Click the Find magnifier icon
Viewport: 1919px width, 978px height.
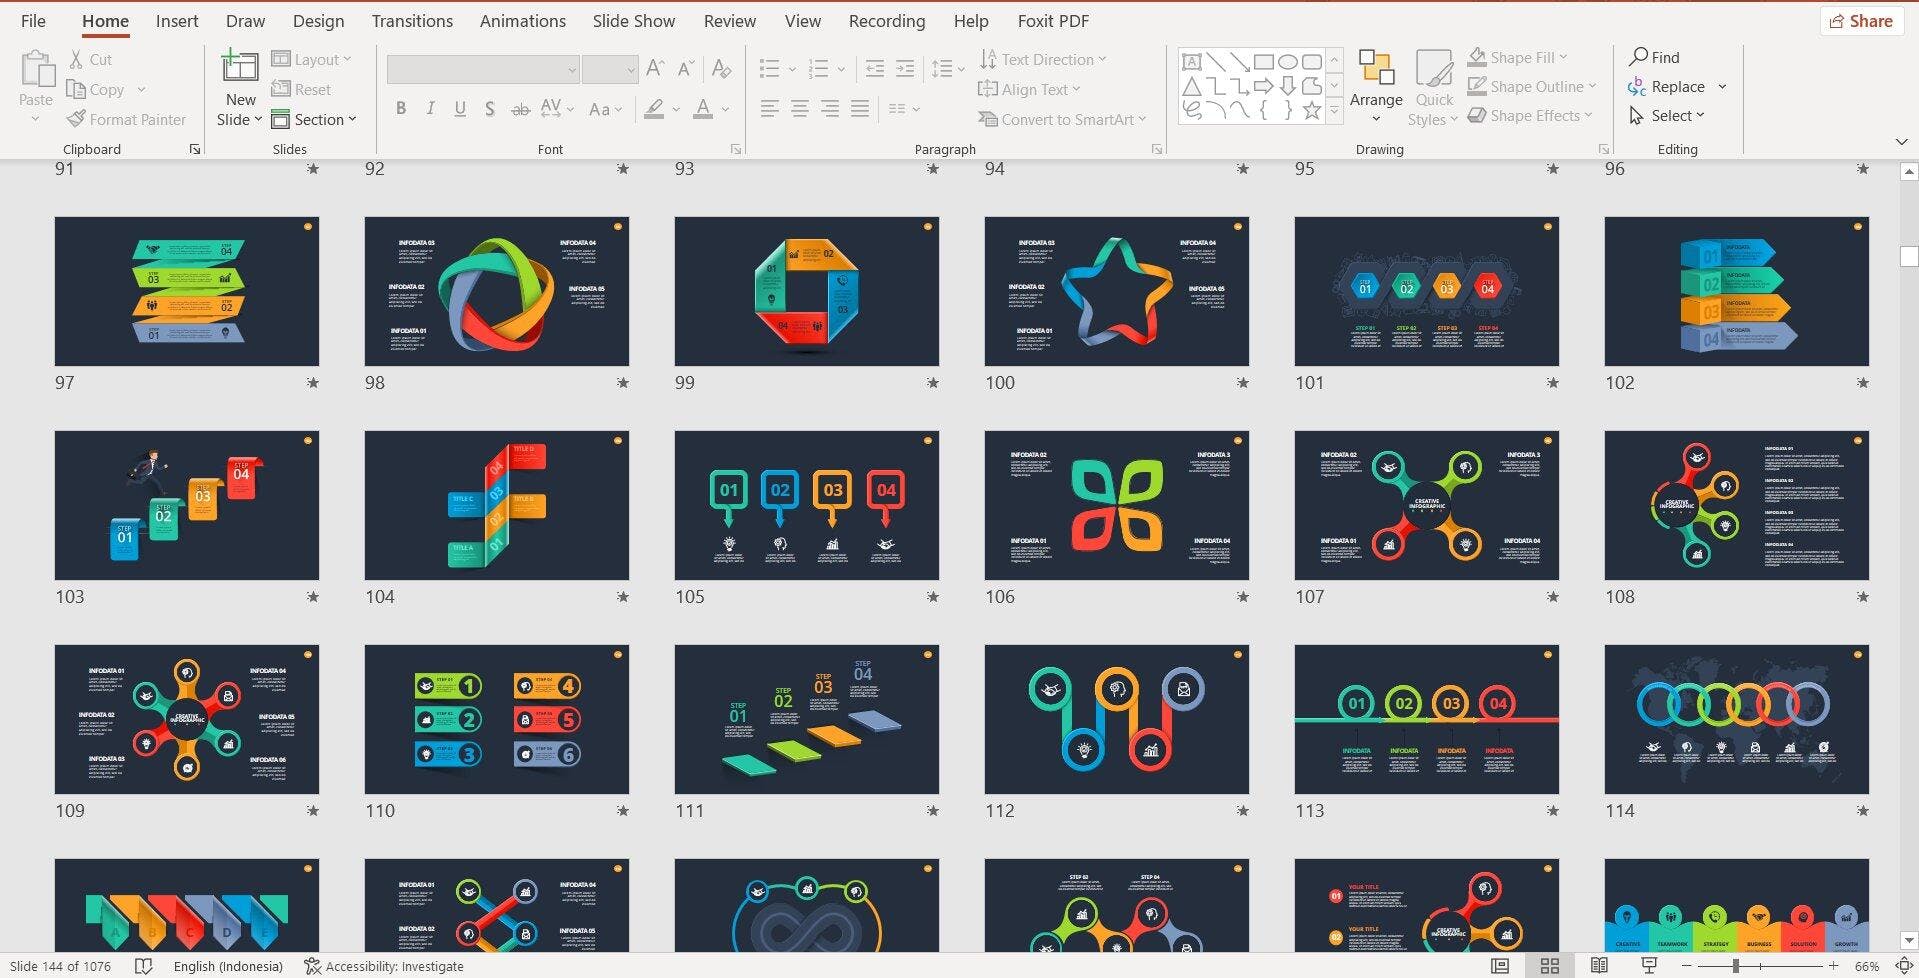1639,57
